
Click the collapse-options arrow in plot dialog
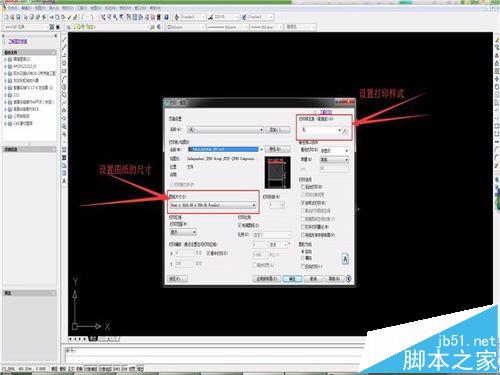[348, 278]
